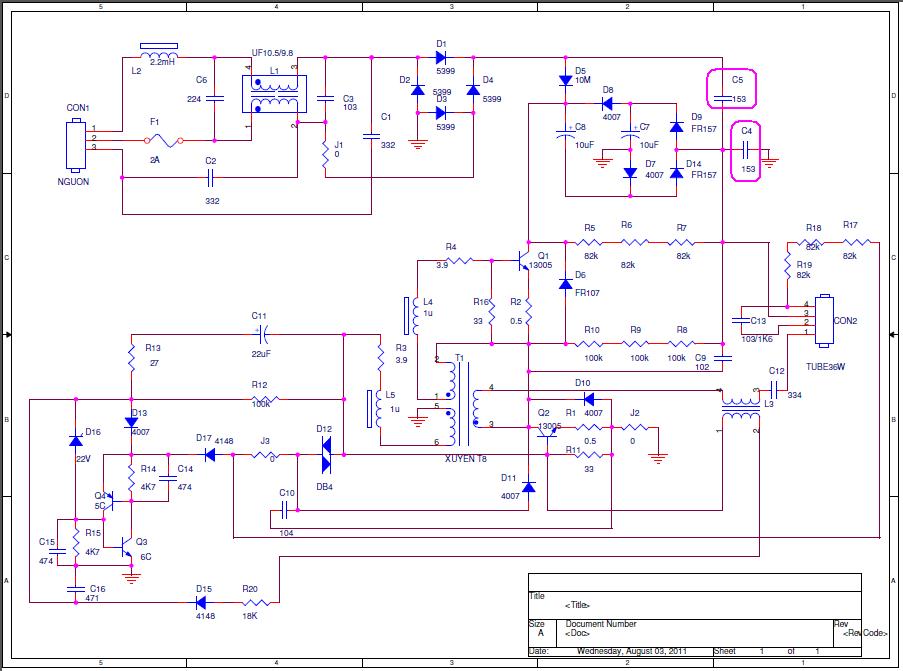Click the '22uF' value below C11

tap(261, 353)
